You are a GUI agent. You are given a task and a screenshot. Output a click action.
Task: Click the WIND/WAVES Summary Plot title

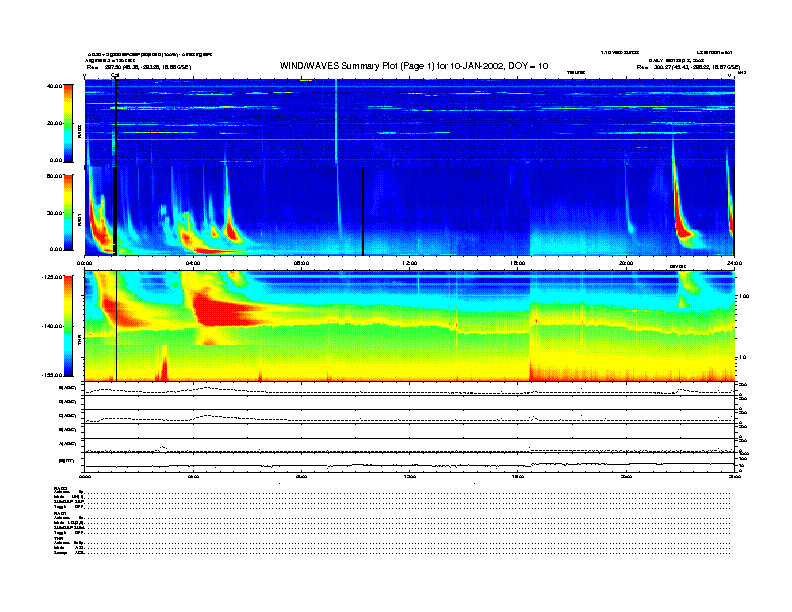coord(414,66)
